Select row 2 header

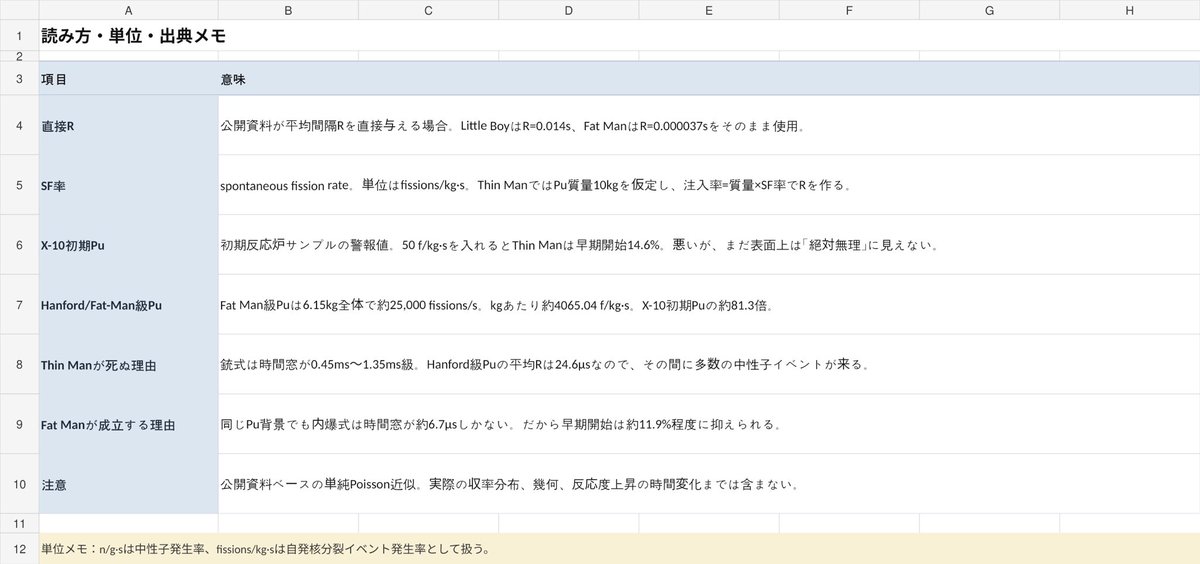[19, 56]
